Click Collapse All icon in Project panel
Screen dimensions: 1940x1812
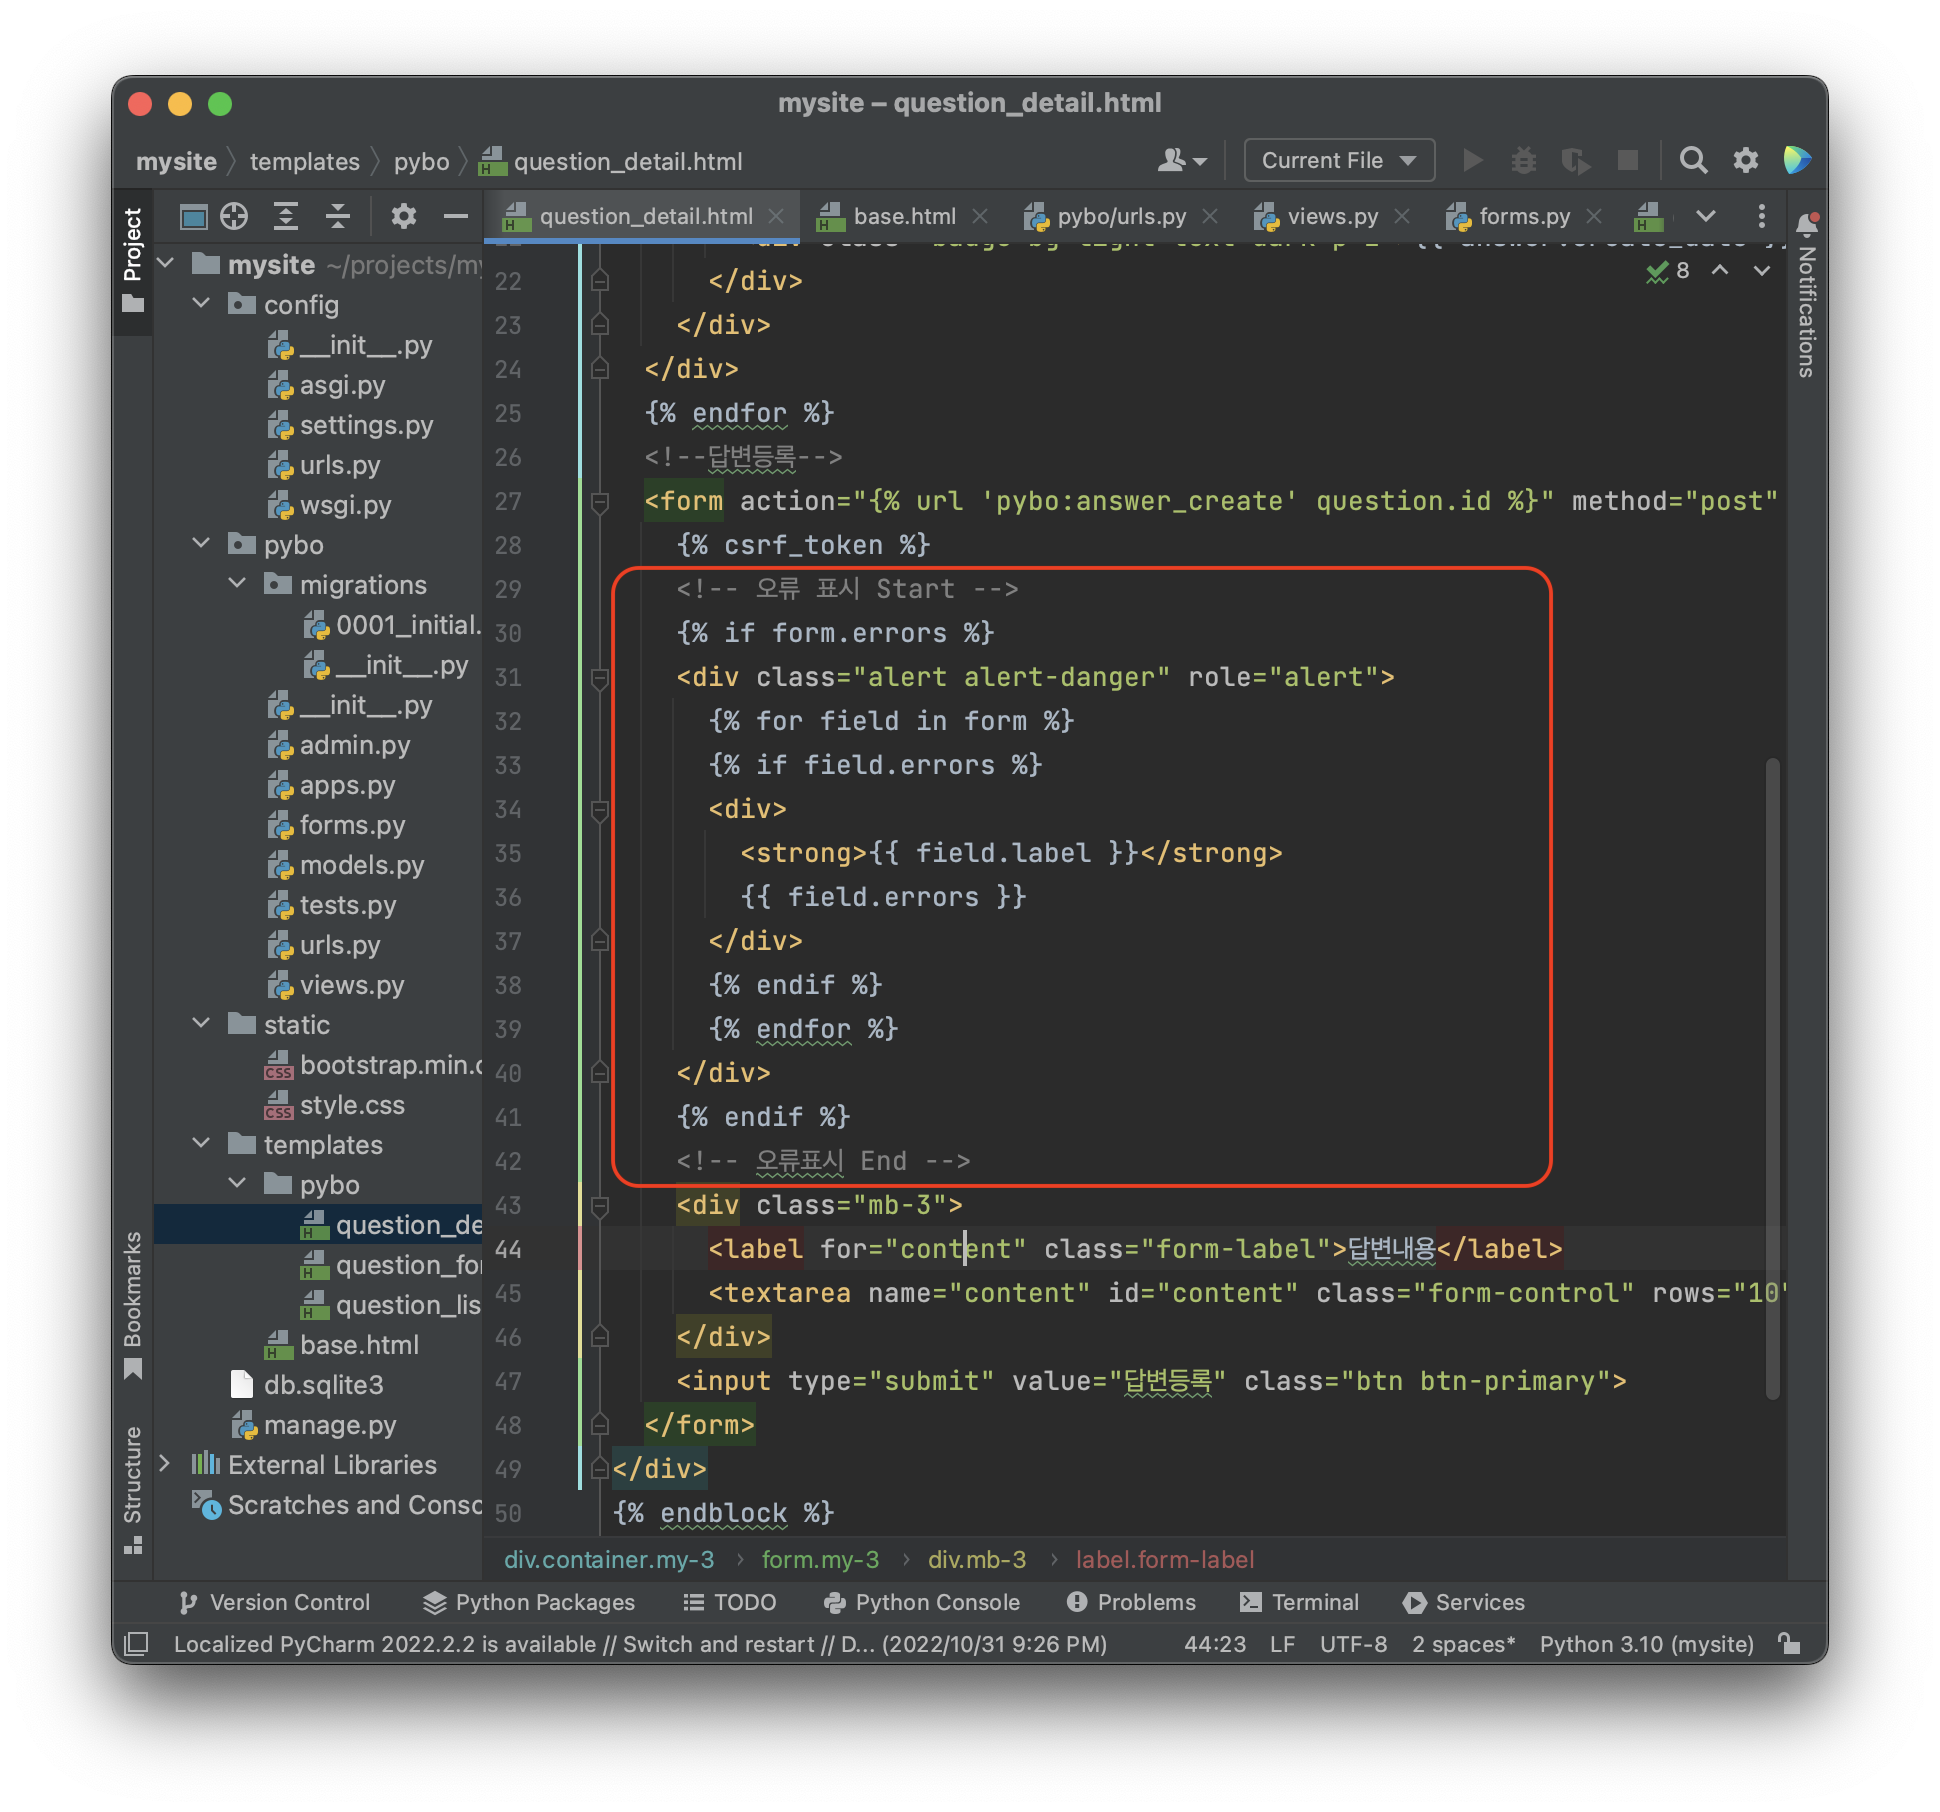338,216
